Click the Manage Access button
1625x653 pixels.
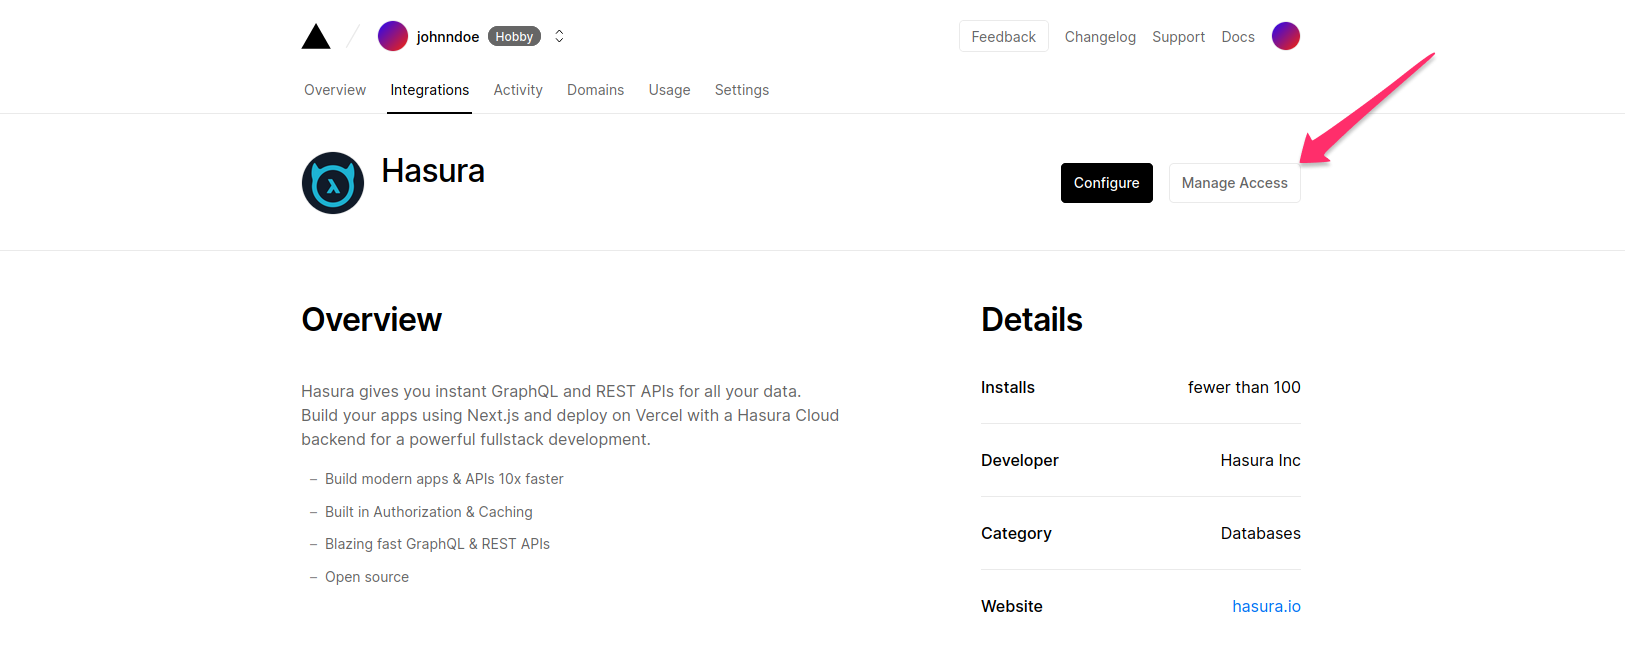[x=1234, y=183]
